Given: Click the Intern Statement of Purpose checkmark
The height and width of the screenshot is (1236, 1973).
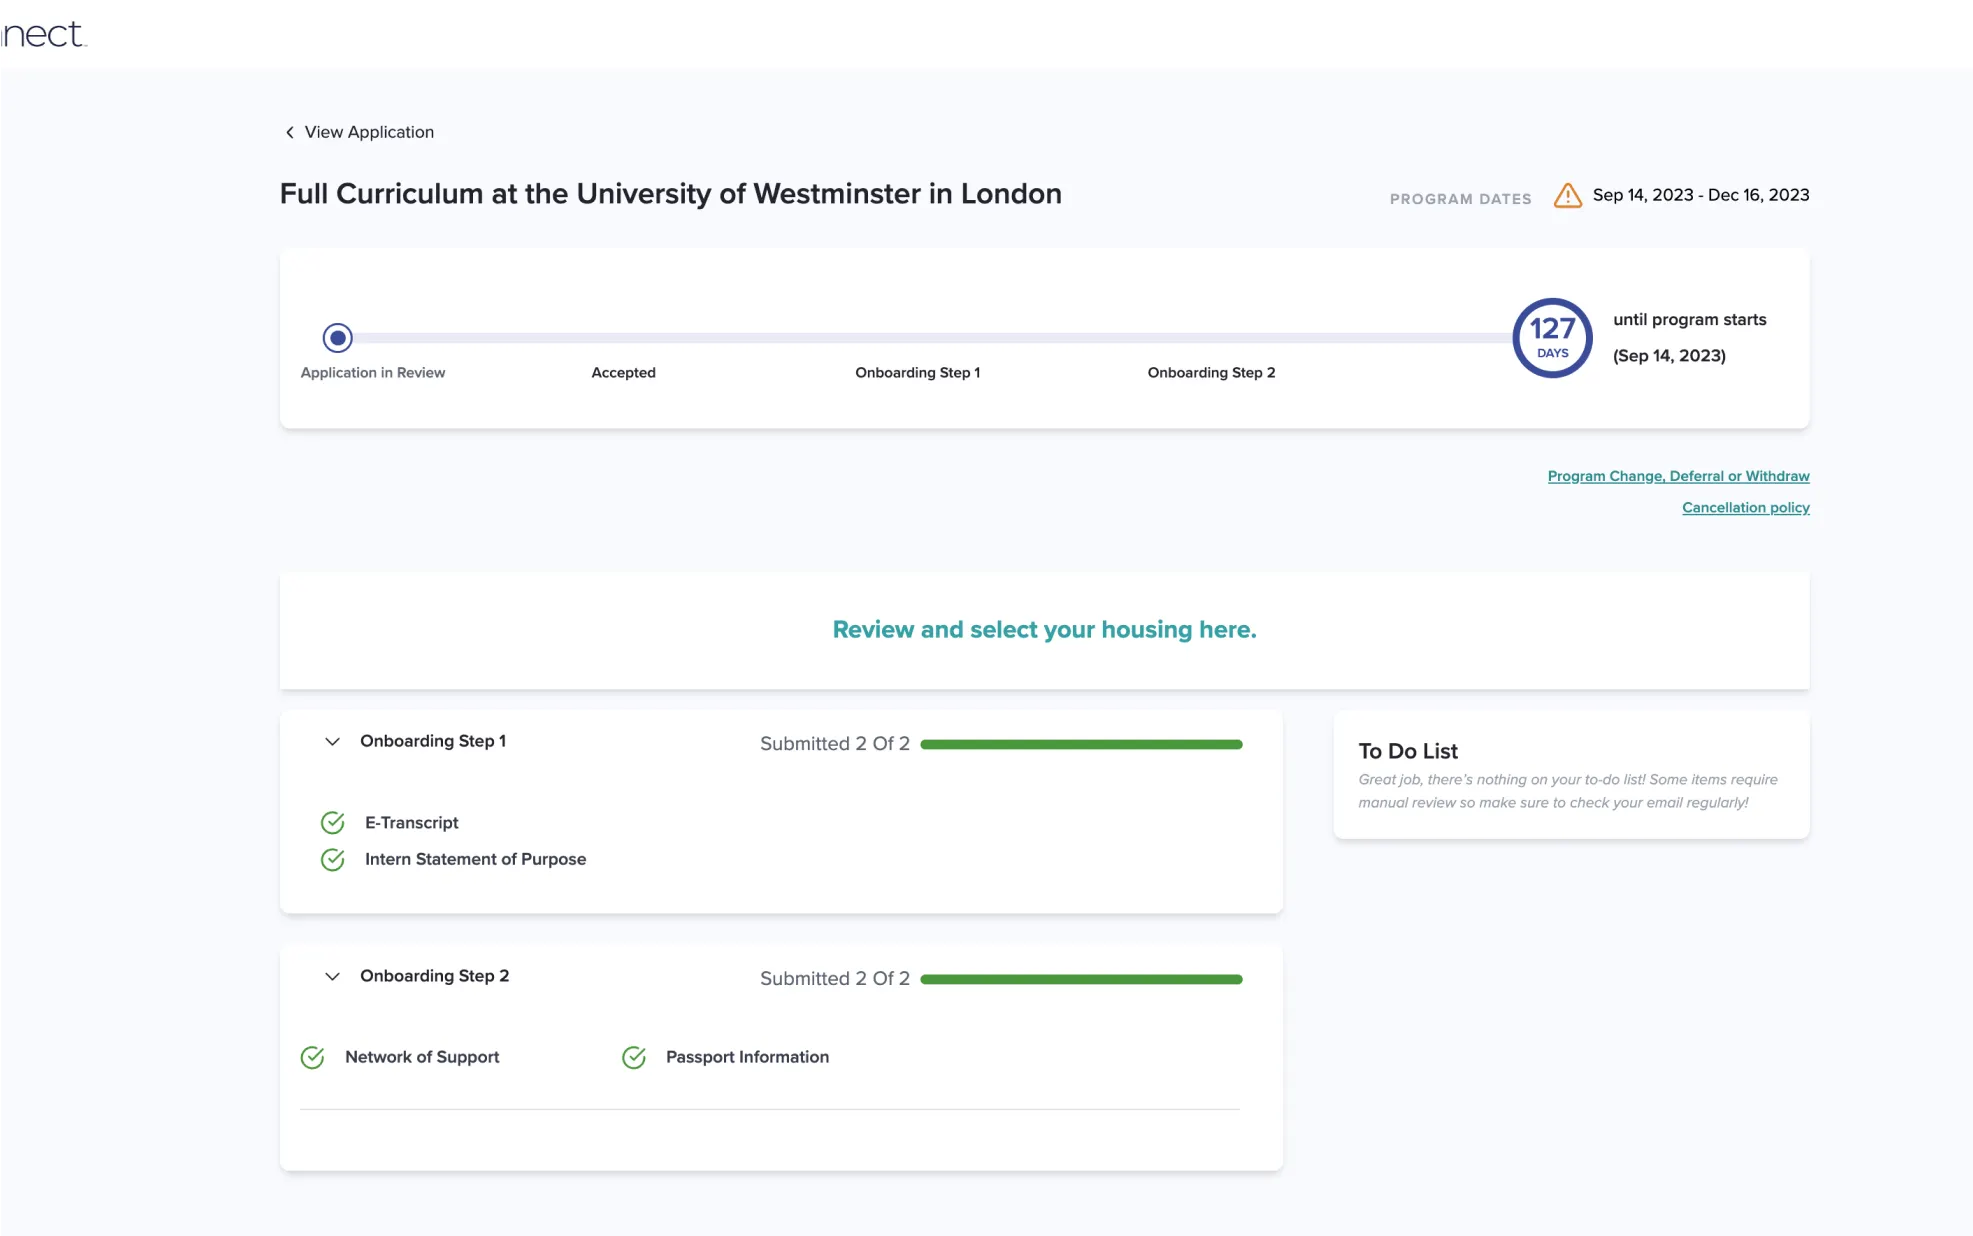Looking at the screenshot, I should click(x=333, y=859).
